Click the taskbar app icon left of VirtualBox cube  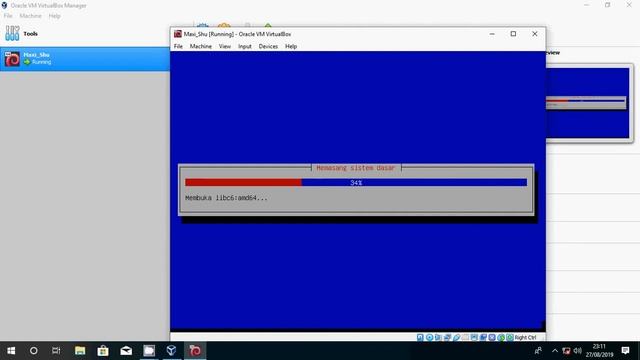149,351
